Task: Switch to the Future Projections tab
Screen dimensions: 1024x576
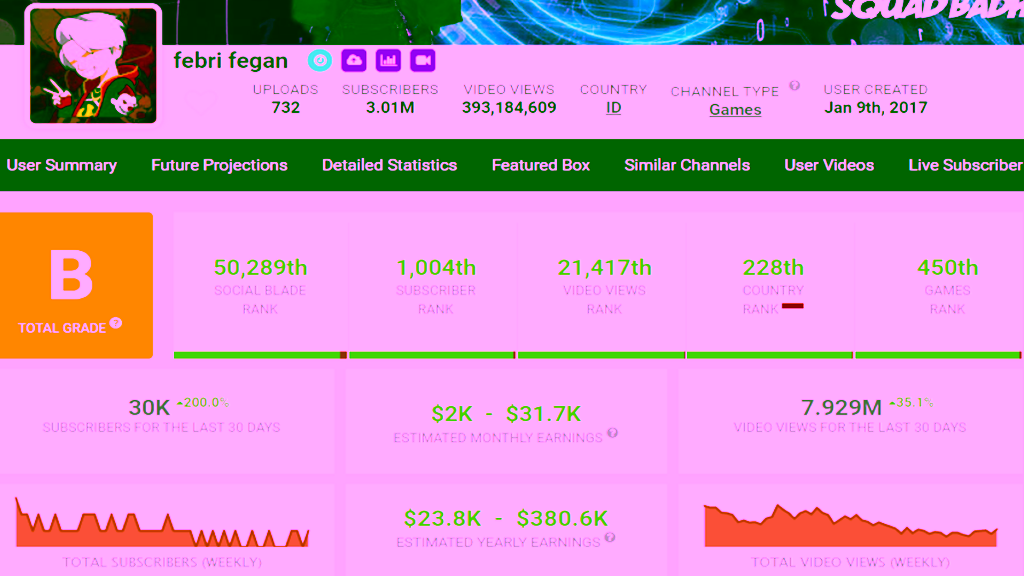Action: click(219, 165)
